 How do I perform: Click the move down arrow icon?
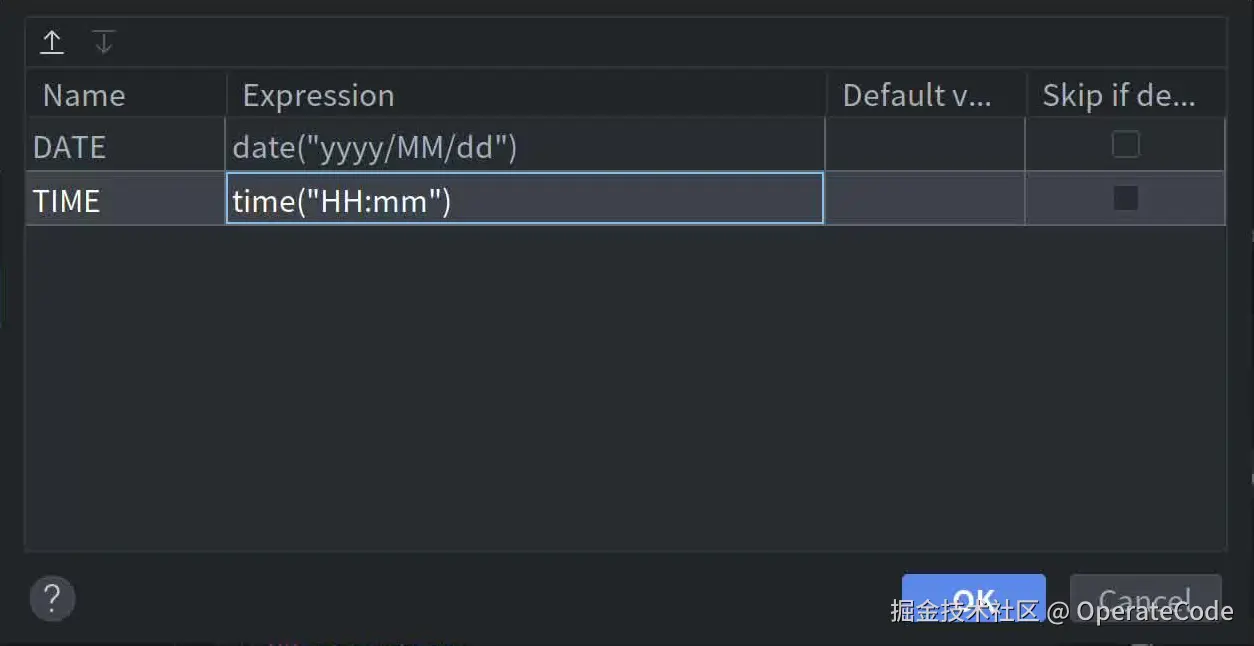(104, 42)
